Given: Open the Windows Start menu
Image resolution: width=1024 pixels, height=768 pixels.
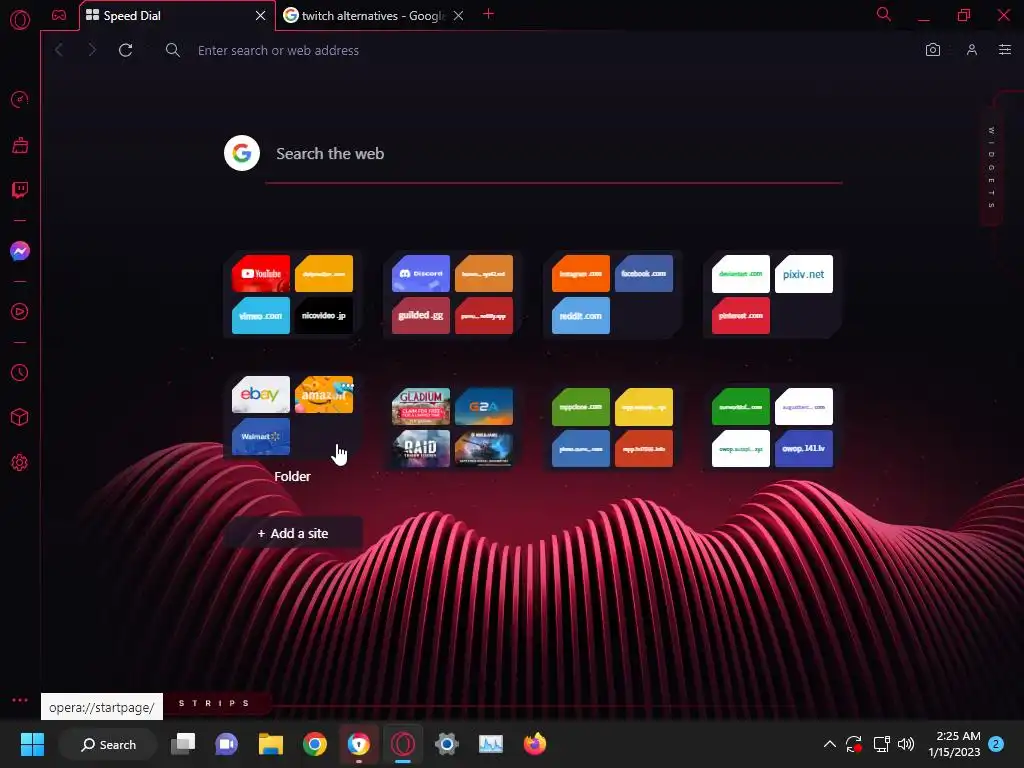Looking at the screenshot, I should [x=32, y=744].
